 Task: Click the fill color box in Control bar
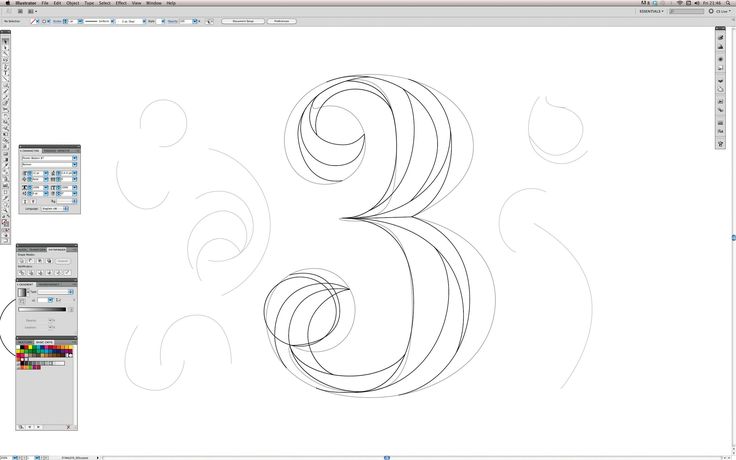pos(33,21)
